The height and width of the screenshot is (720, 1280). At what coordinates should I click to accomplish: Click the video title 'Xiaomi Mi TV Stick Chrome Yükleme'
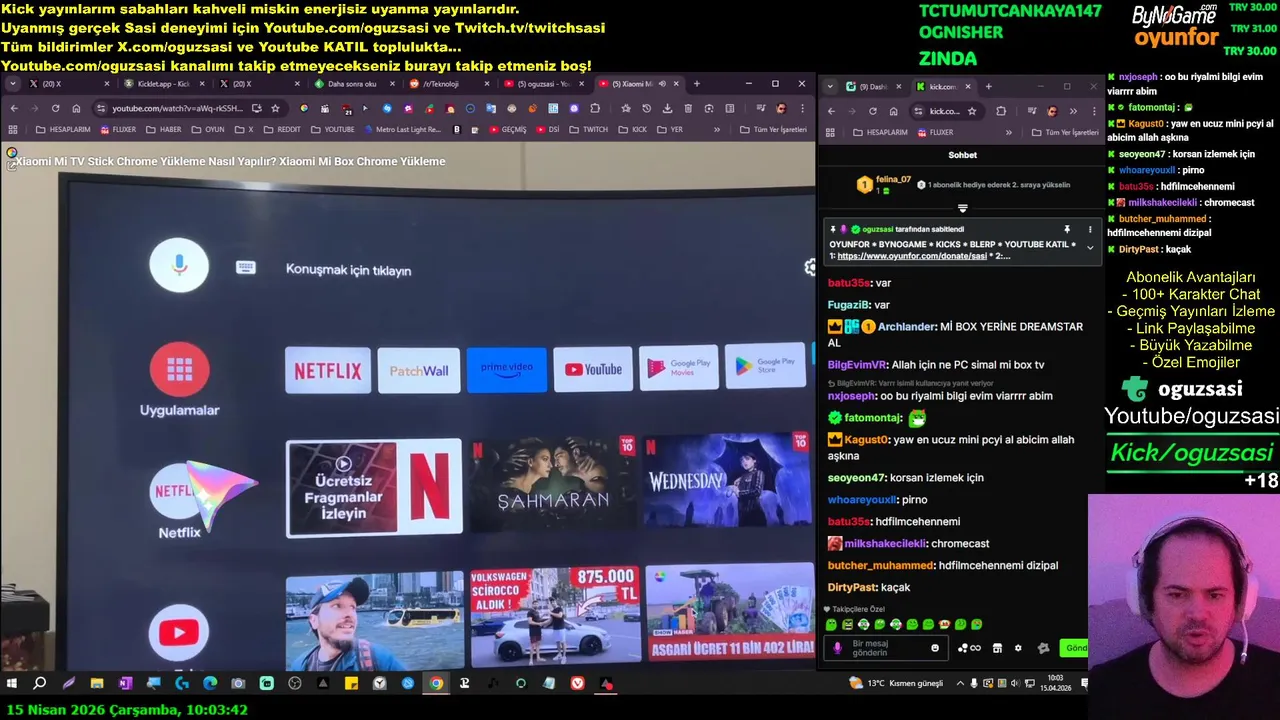[x=230, y=161]
